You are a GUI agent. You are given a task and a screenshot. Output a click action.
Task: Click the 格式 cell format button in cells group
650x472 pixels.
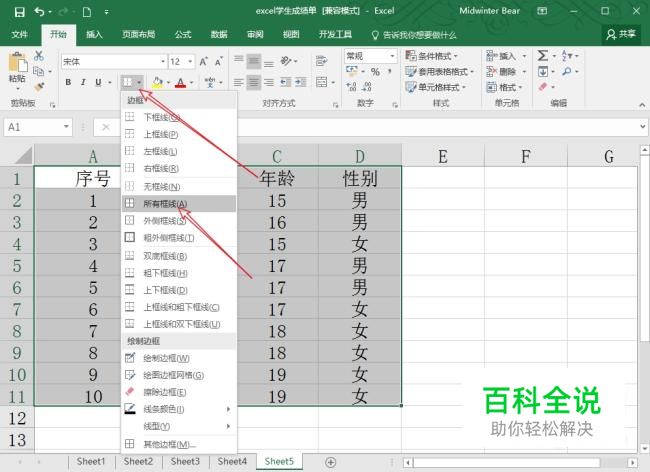[504, 87]
